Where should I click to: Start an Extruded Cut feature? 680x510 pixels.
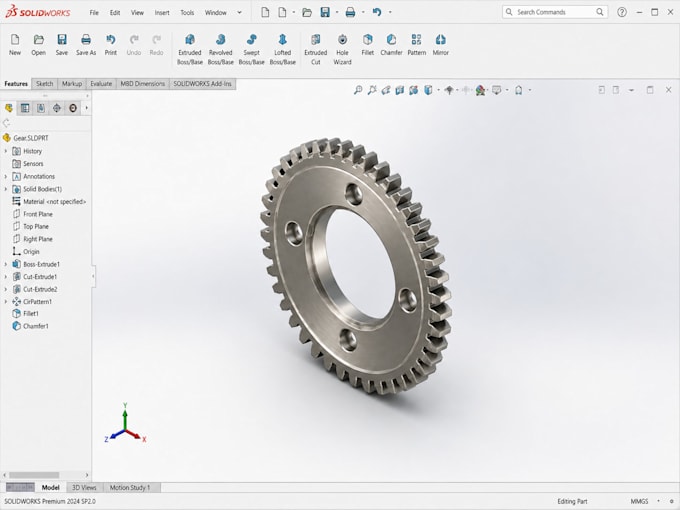(315, 49)
